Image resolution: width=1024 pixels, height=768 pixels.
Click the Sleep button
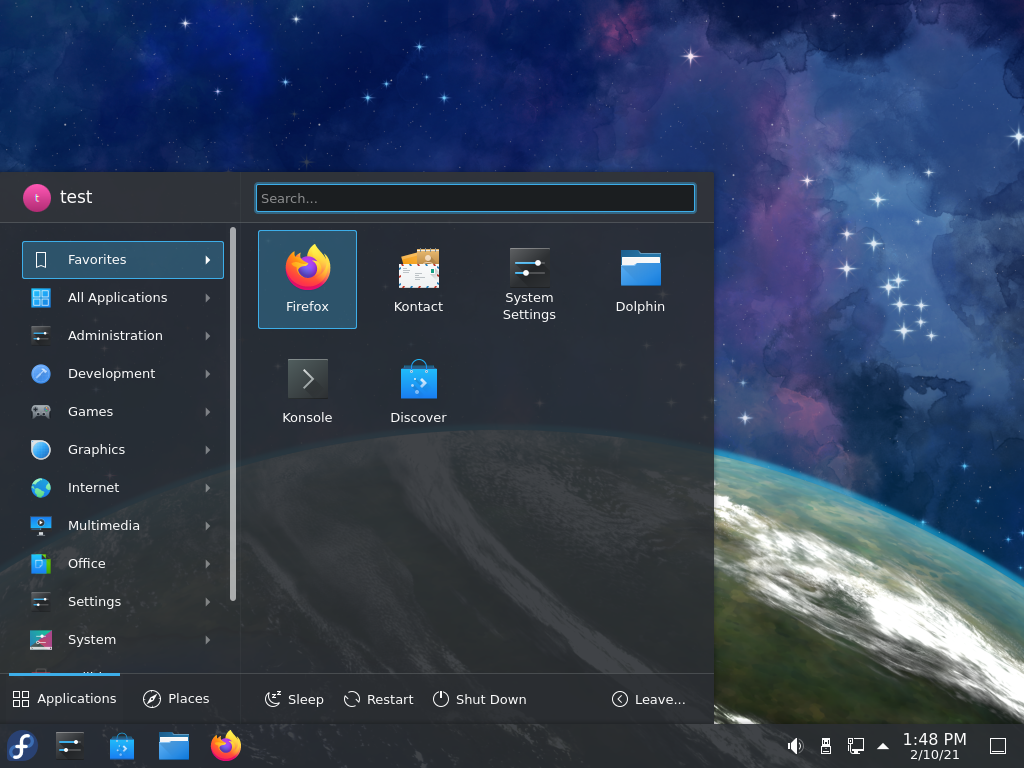coord(294,699)
